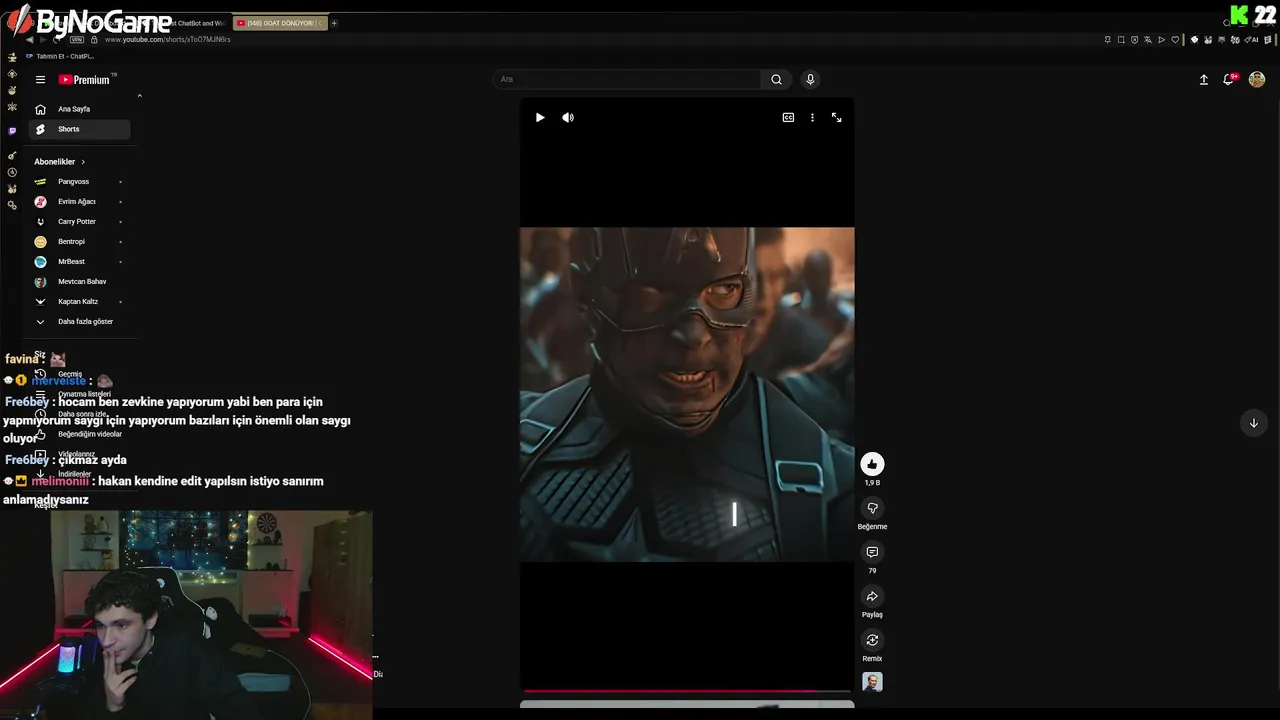Expand Daha fazla göster
1280x720 pixels.
[x=80, y=322]
